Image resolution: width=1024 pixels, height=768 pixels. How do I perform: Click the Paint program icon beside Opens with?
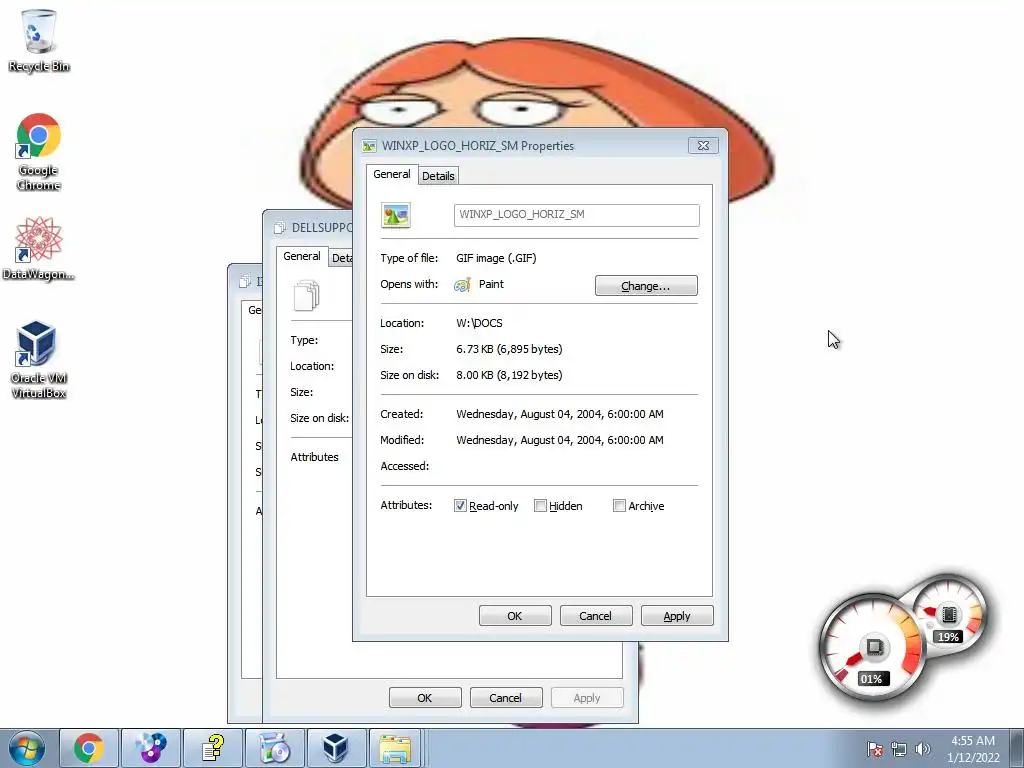coord(462,285)
